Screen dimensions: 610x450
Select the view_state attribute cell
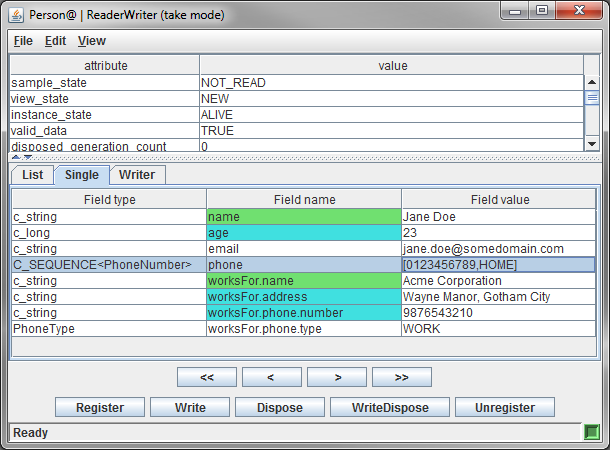click(105, 98)
